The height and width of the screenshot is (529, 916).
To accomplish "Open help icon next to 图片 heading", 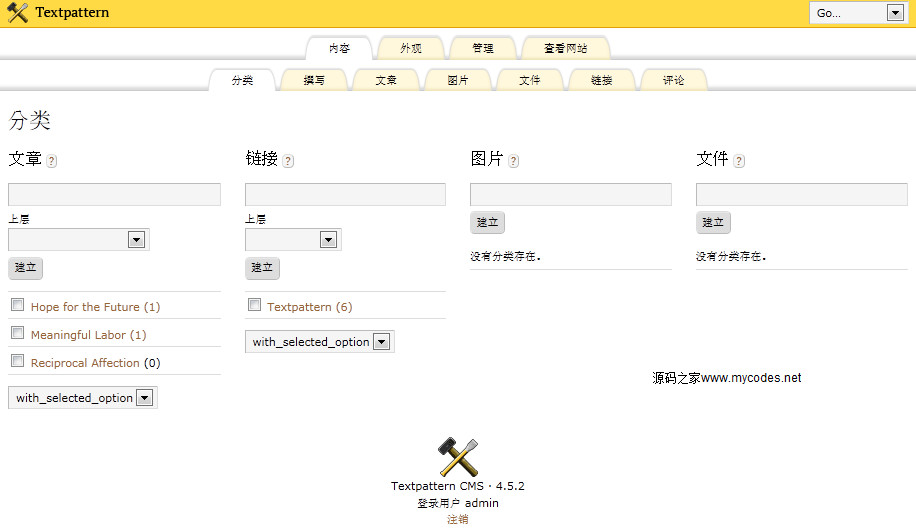I will point(513,161).
